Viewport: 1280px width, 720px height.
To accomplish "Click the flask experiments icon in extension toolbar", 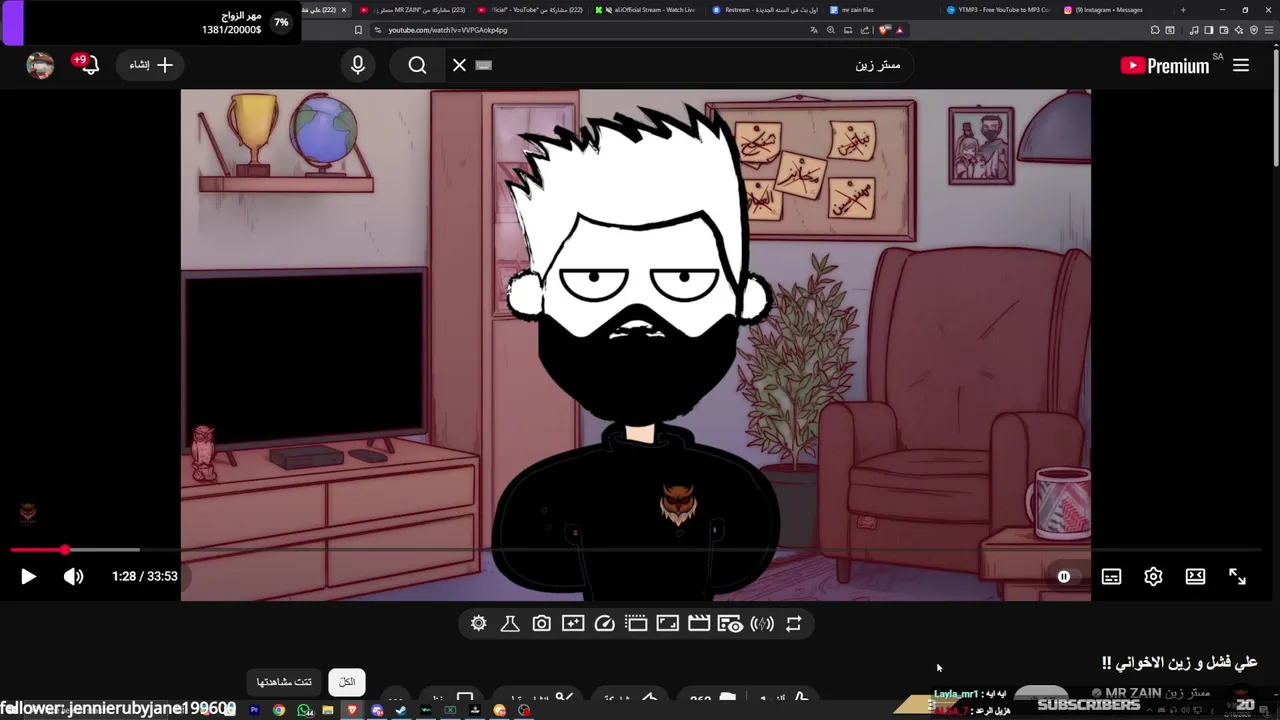I will coord(510,623).
